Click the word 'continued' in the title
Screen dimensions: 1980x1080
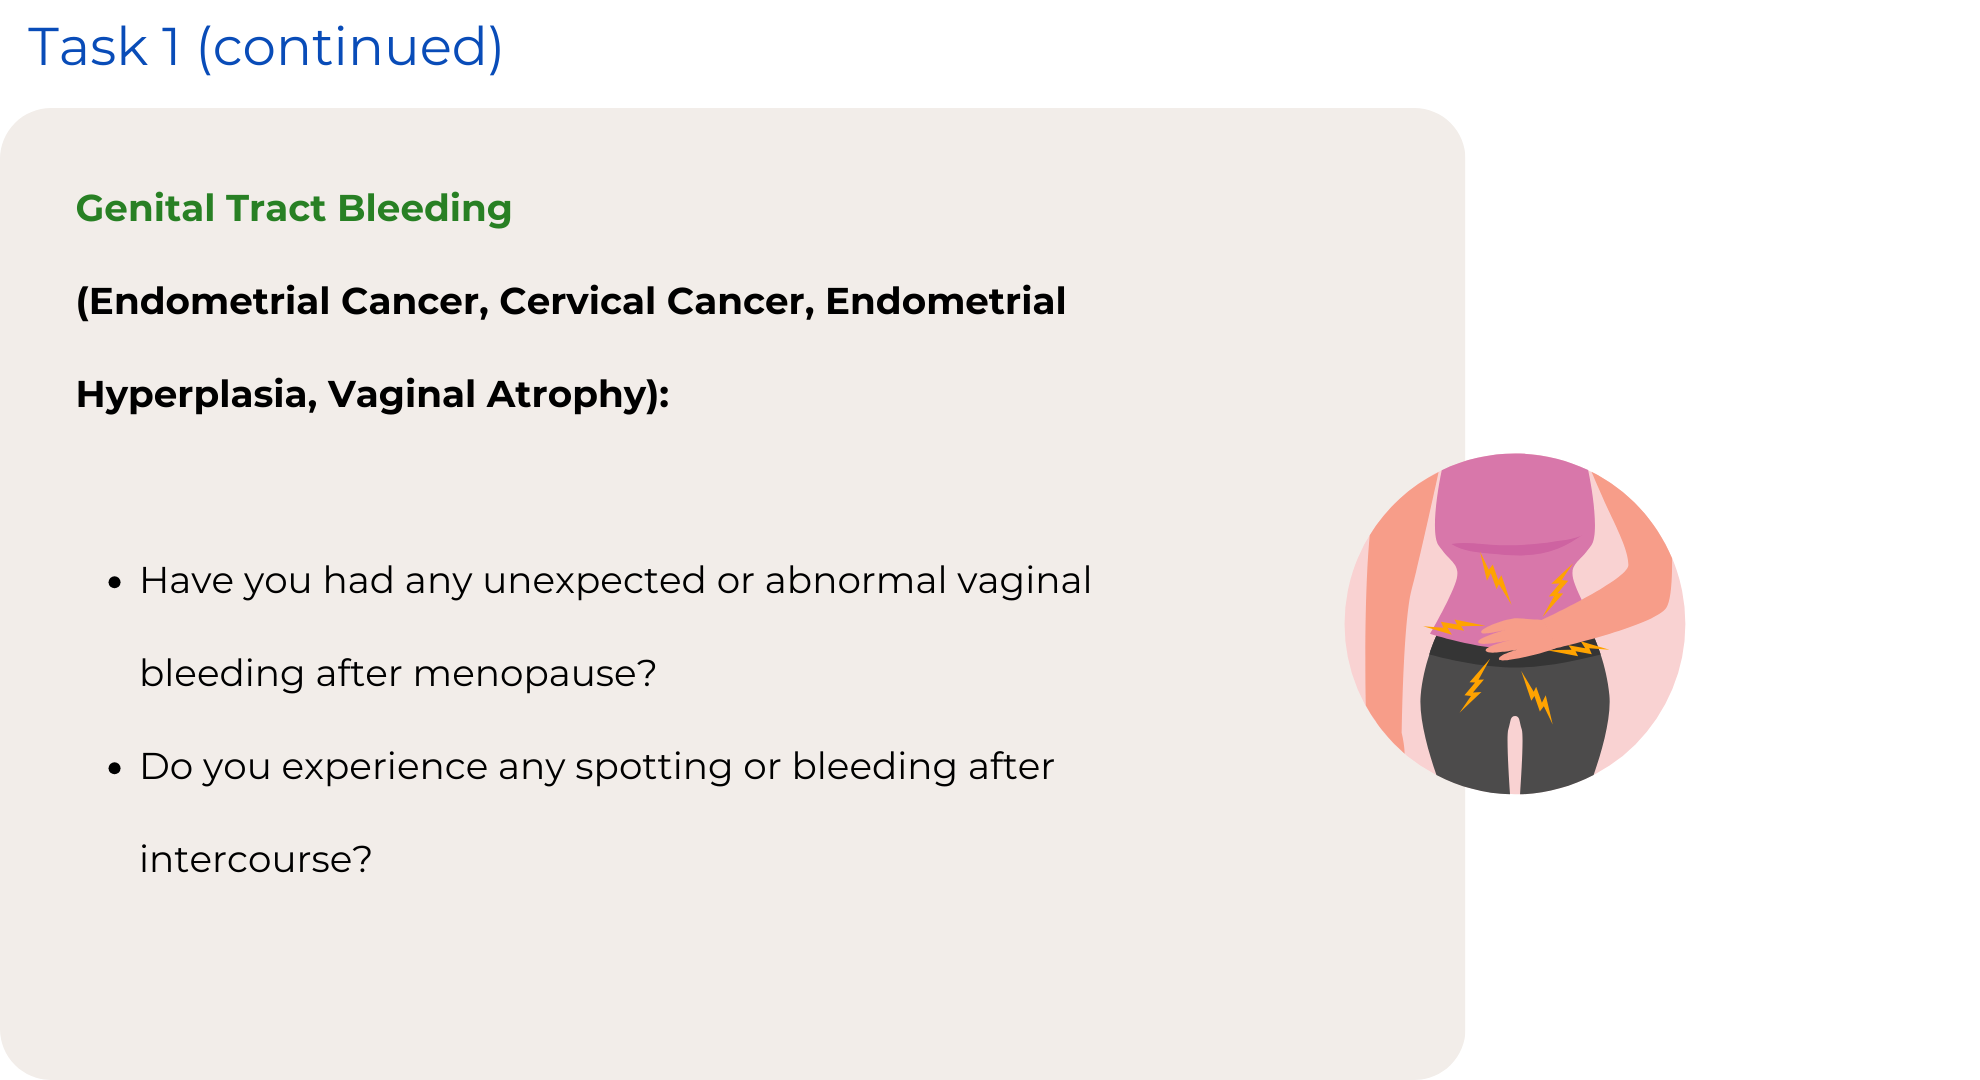(350, 47)
